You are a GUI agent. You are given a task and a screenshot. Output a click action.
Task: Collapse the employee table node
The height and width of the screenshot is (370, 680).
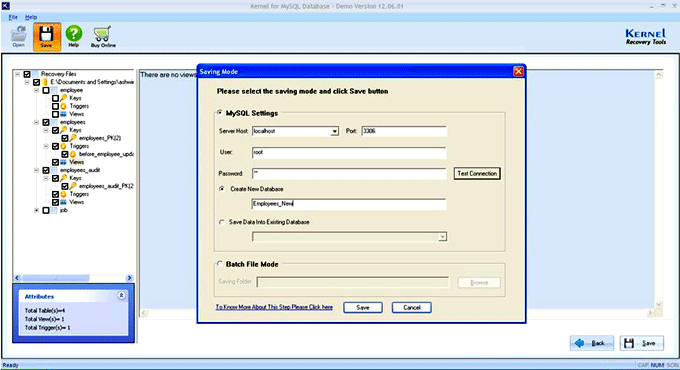(x=36, y=90)
